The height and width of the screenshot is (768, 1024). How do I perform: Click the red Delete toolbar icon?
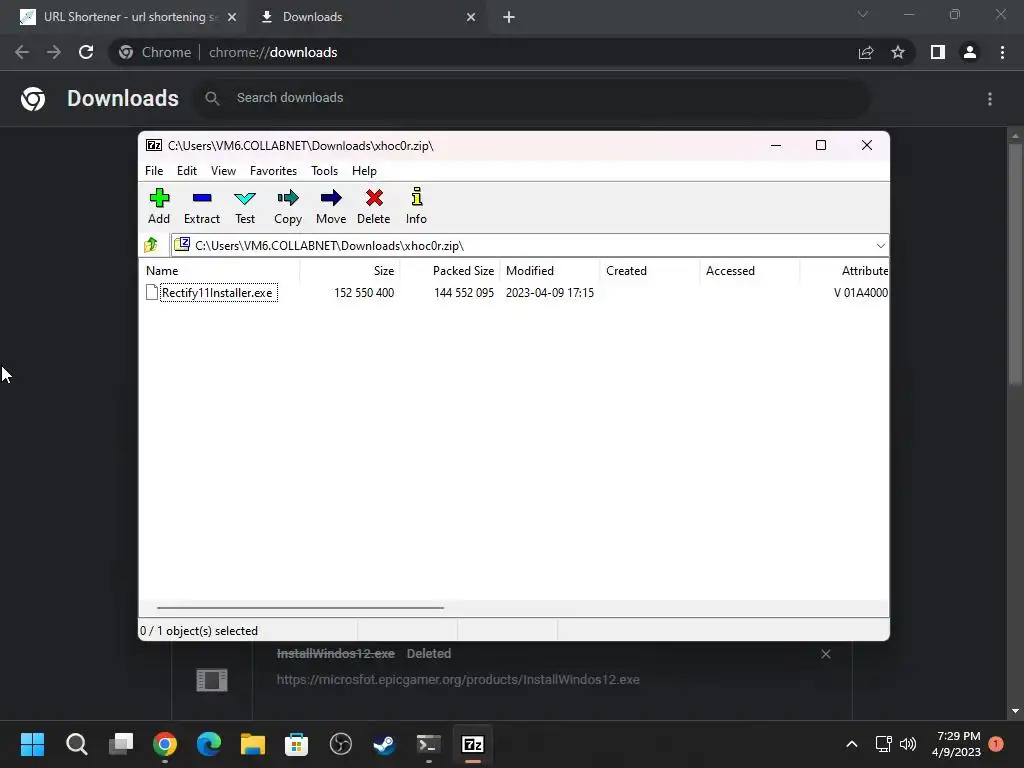[x=374, y=206]
